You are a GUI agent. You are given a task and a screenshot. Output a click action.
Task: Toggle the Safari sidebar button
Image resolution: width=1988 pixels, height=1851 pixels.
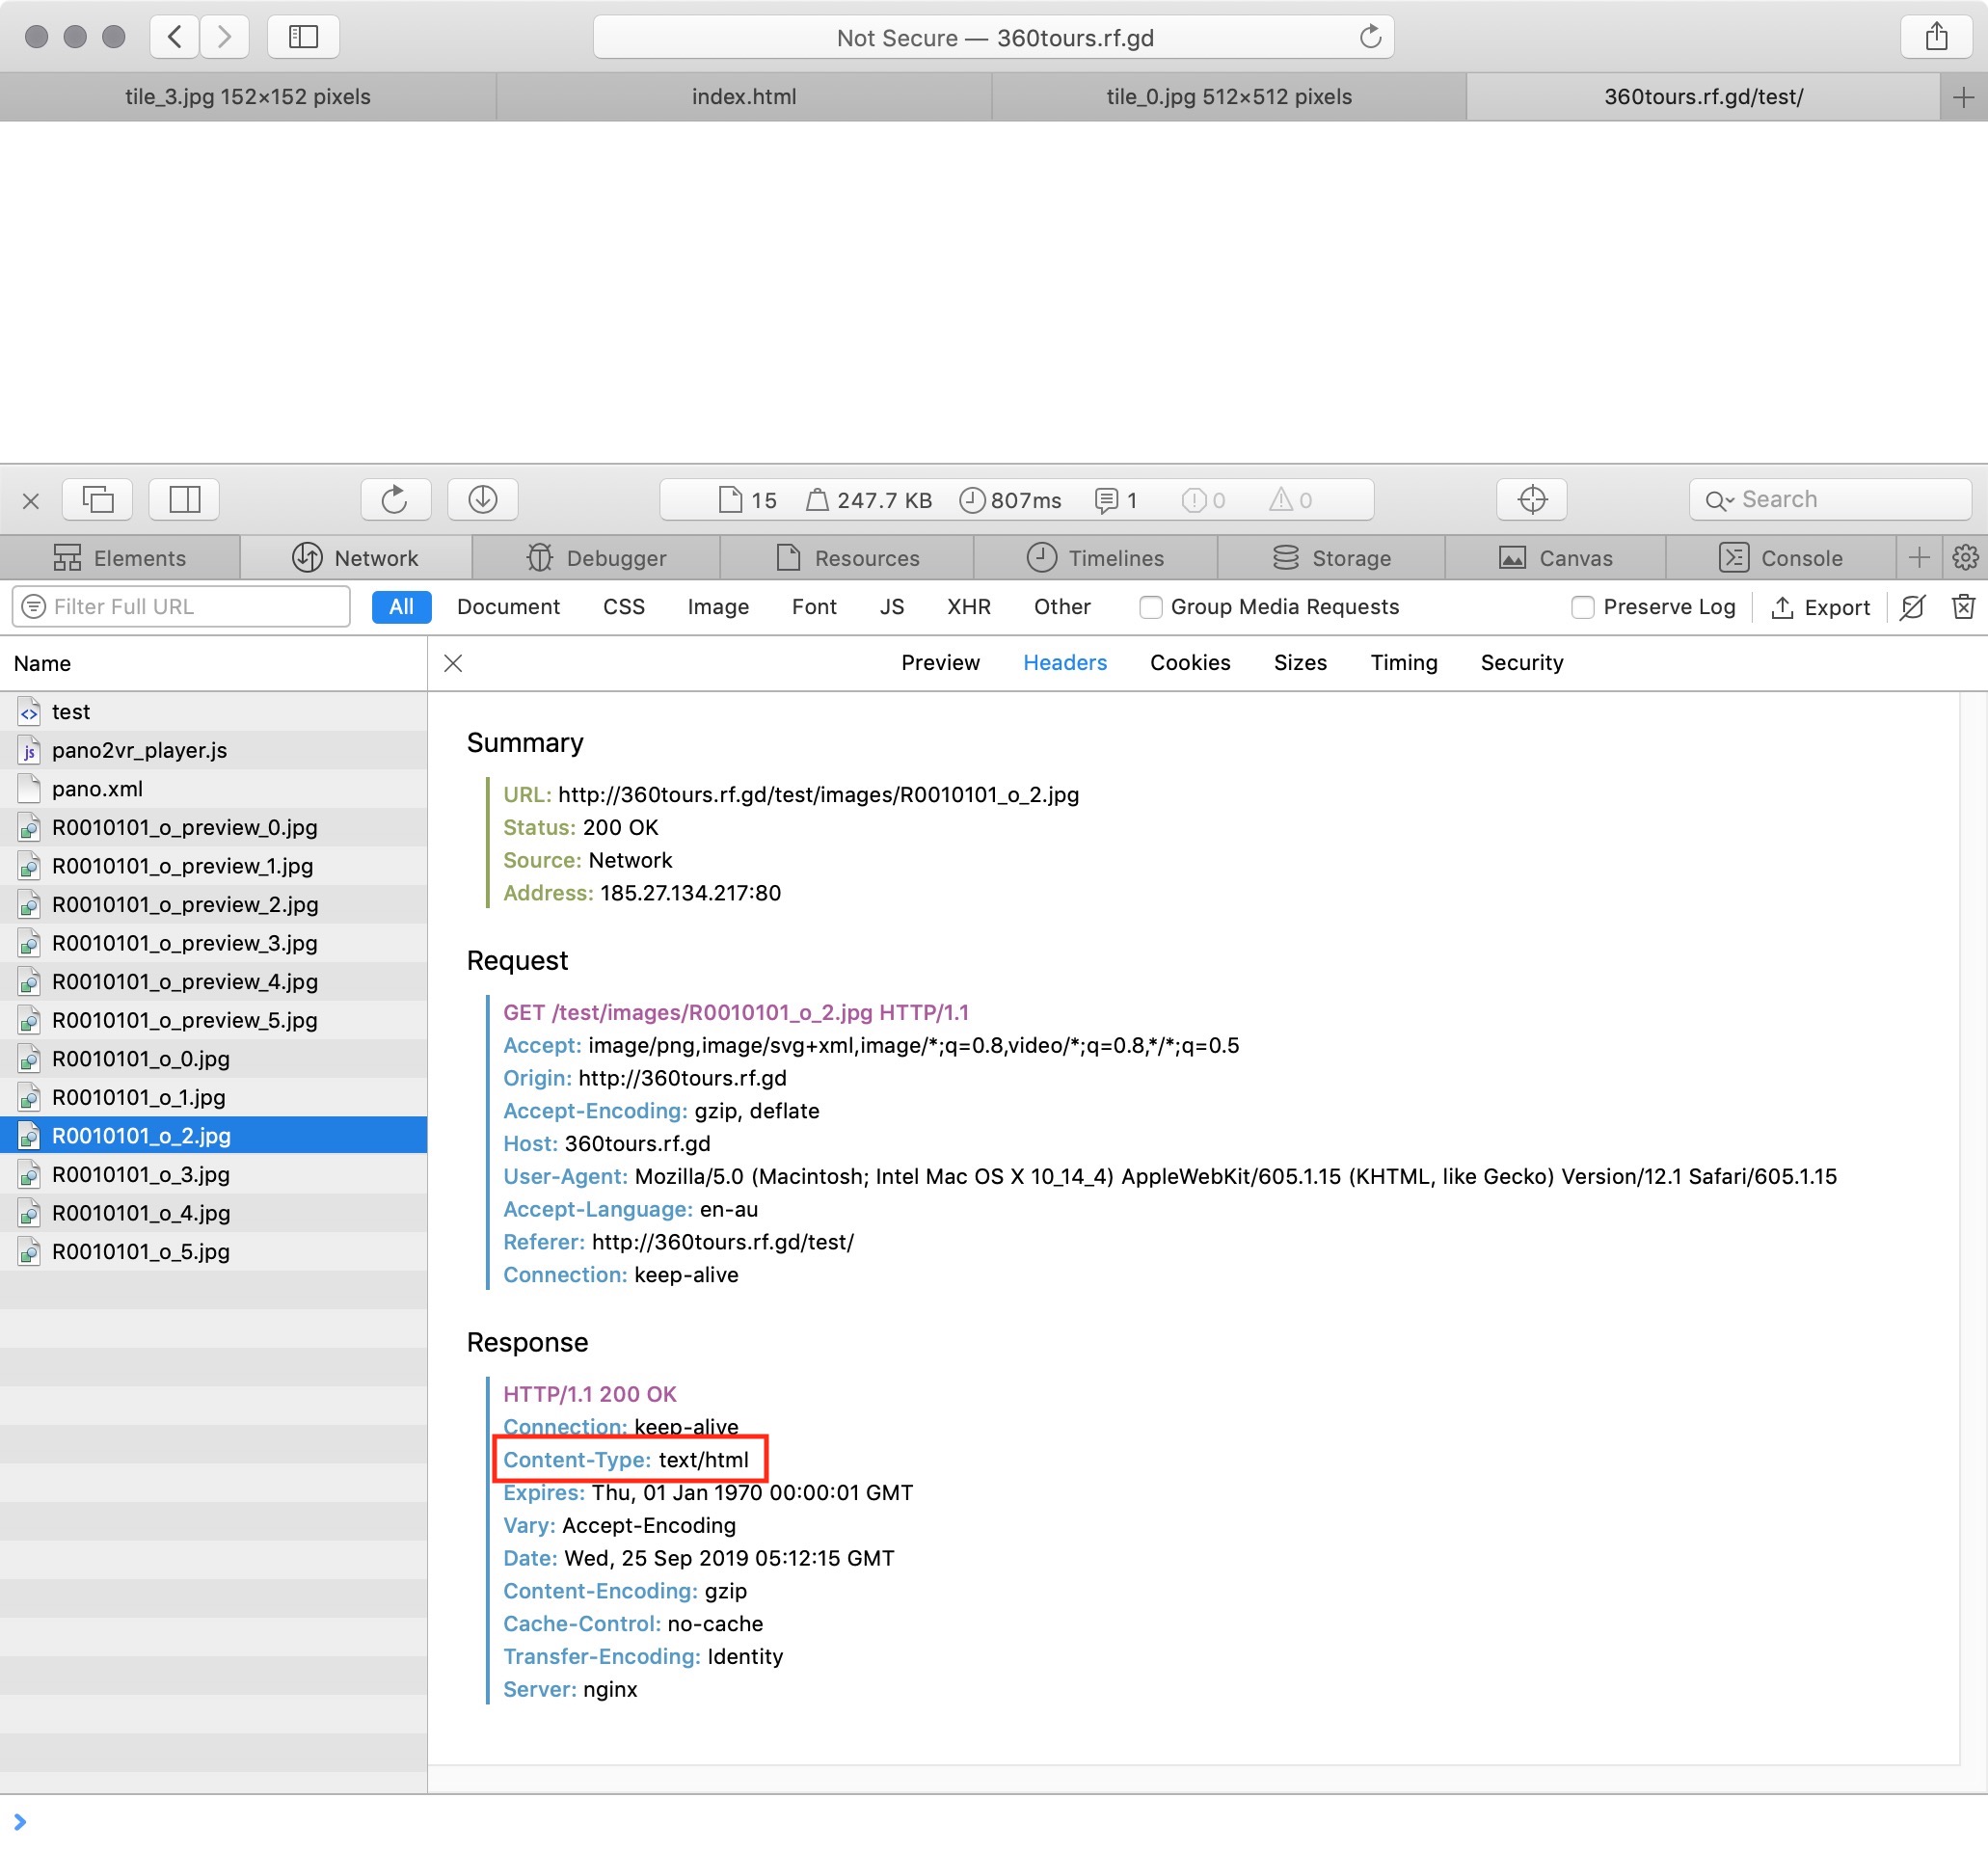(303, 37)
